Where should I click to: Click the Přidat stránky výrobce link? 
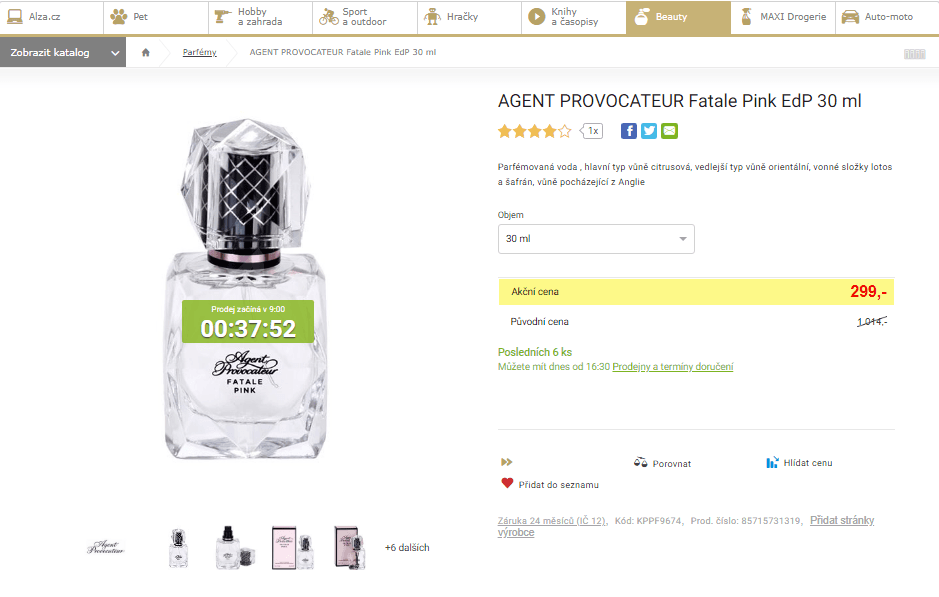(843, 520)
